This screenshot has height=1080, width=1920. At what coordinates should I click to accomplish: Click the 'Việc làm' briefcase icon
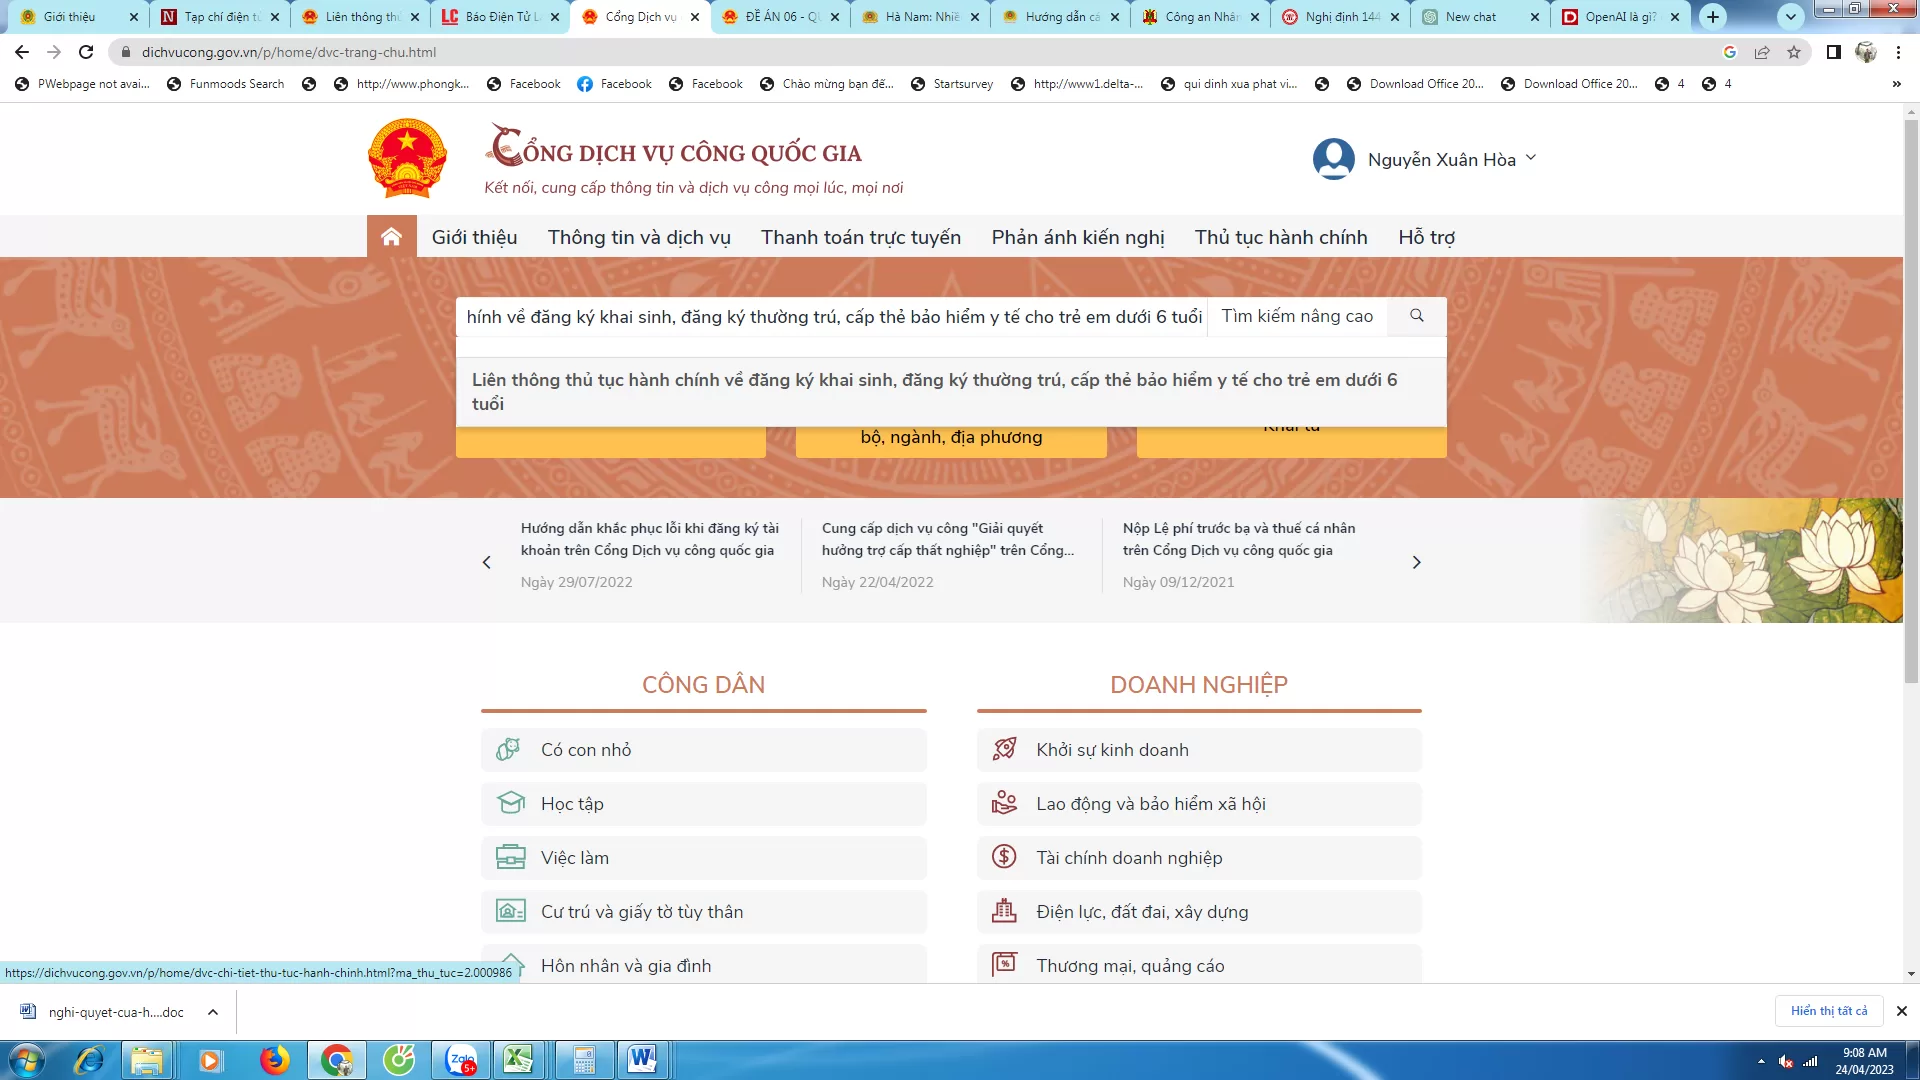(510, 858)
